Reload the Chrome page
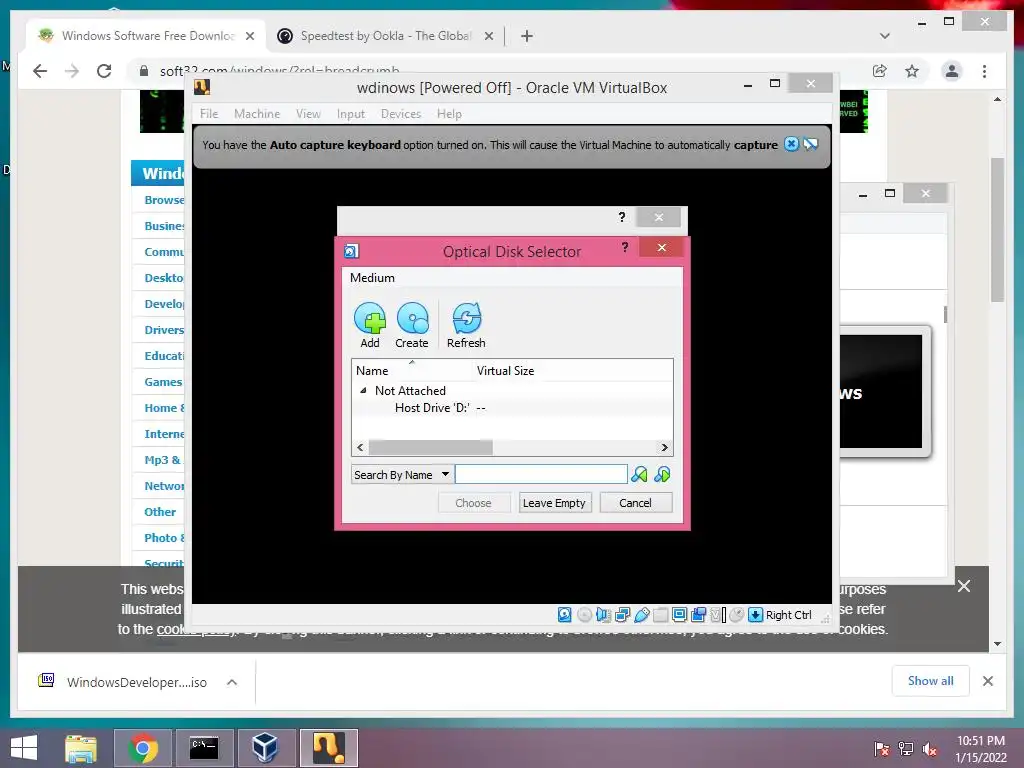The width and height of the screenshot is (1024, 768). pyautogui.click(x=104, y=71)
